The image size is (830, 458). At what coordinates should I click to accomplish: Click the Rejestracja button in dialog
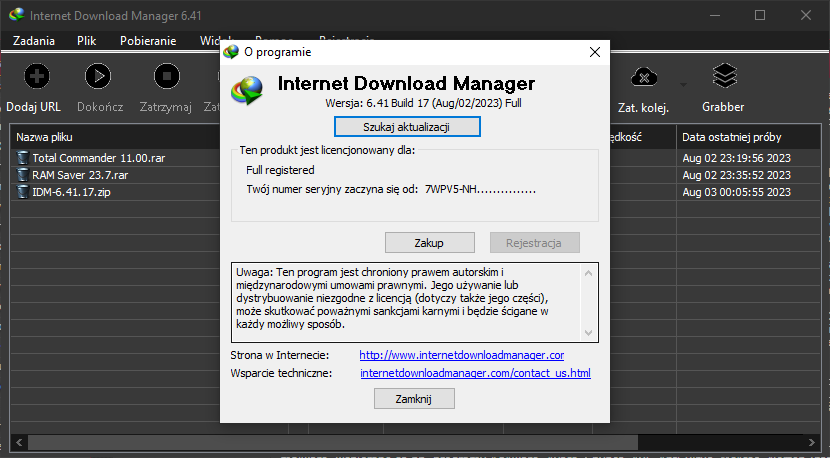pos(535,243)
